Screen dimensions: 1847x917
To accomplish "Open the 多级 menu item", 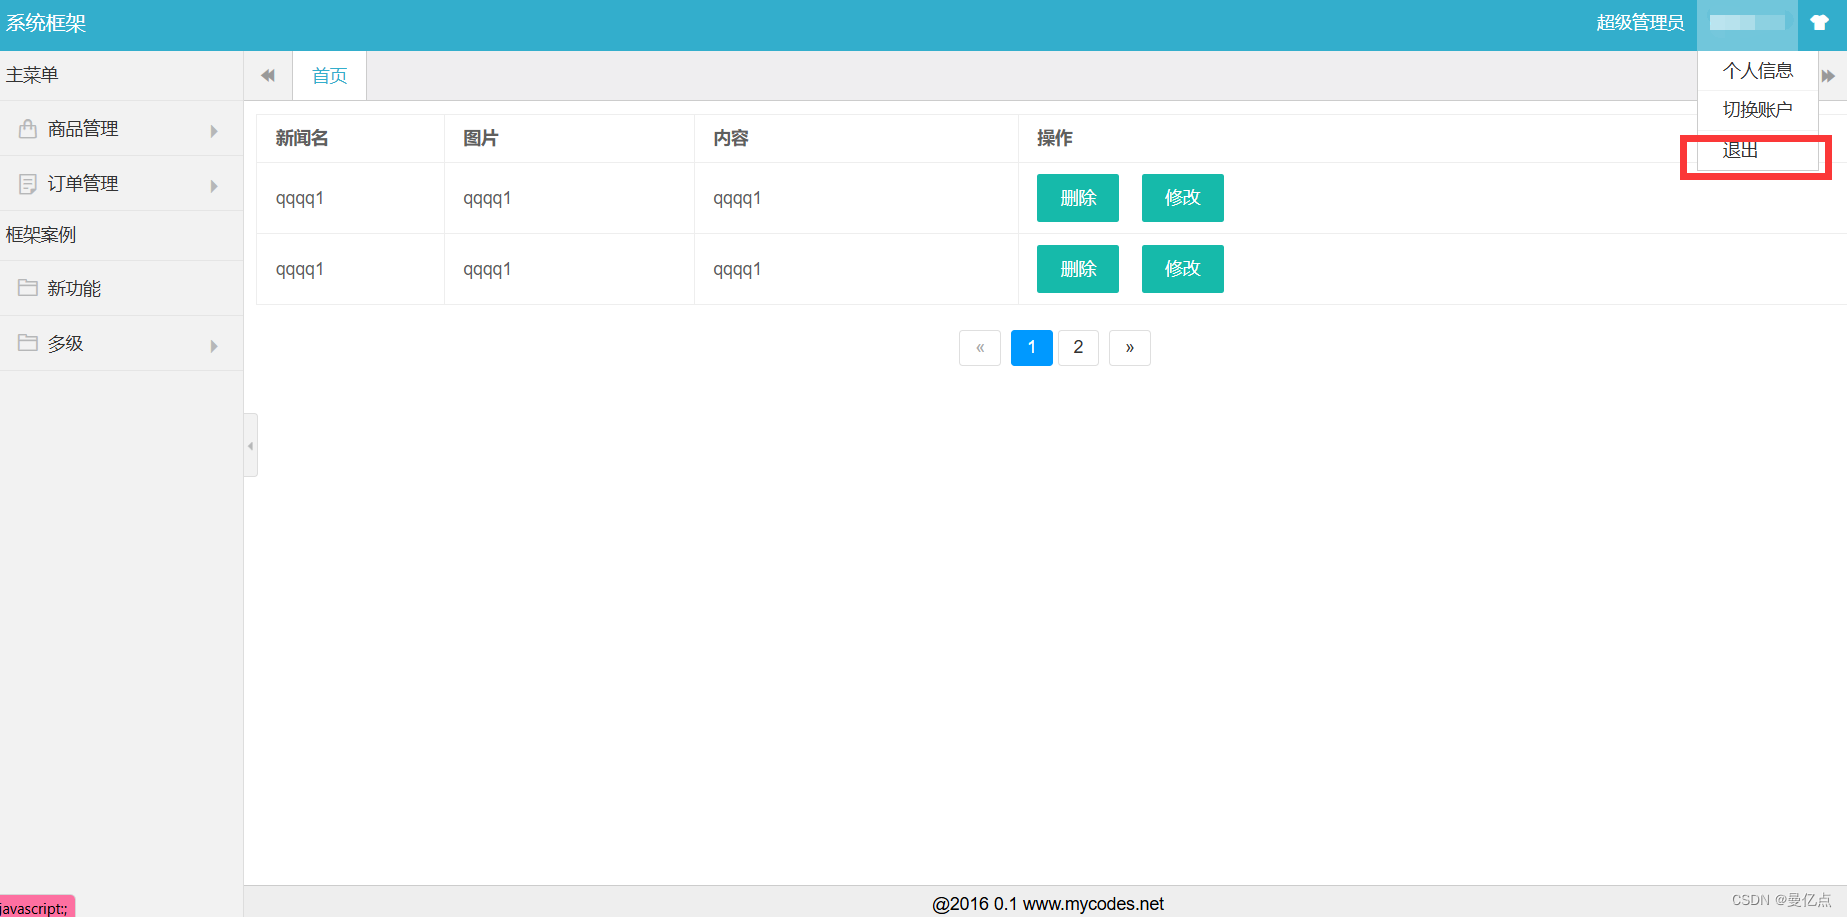I will [121, 343].
